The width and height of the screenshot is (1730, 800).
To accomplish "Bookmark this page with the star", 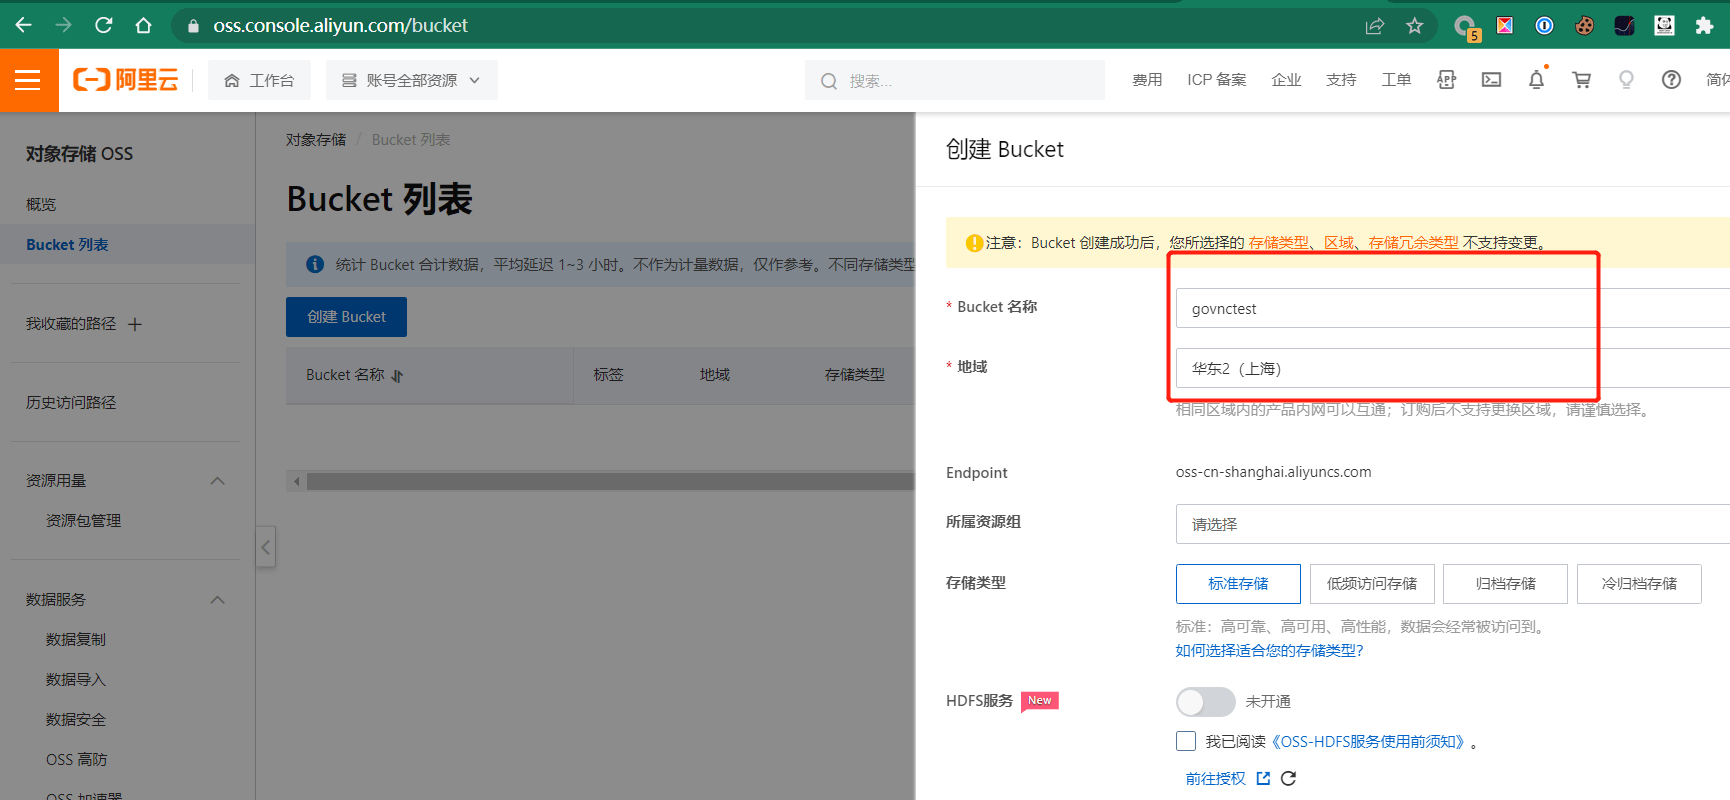I will pos(1414,26).
